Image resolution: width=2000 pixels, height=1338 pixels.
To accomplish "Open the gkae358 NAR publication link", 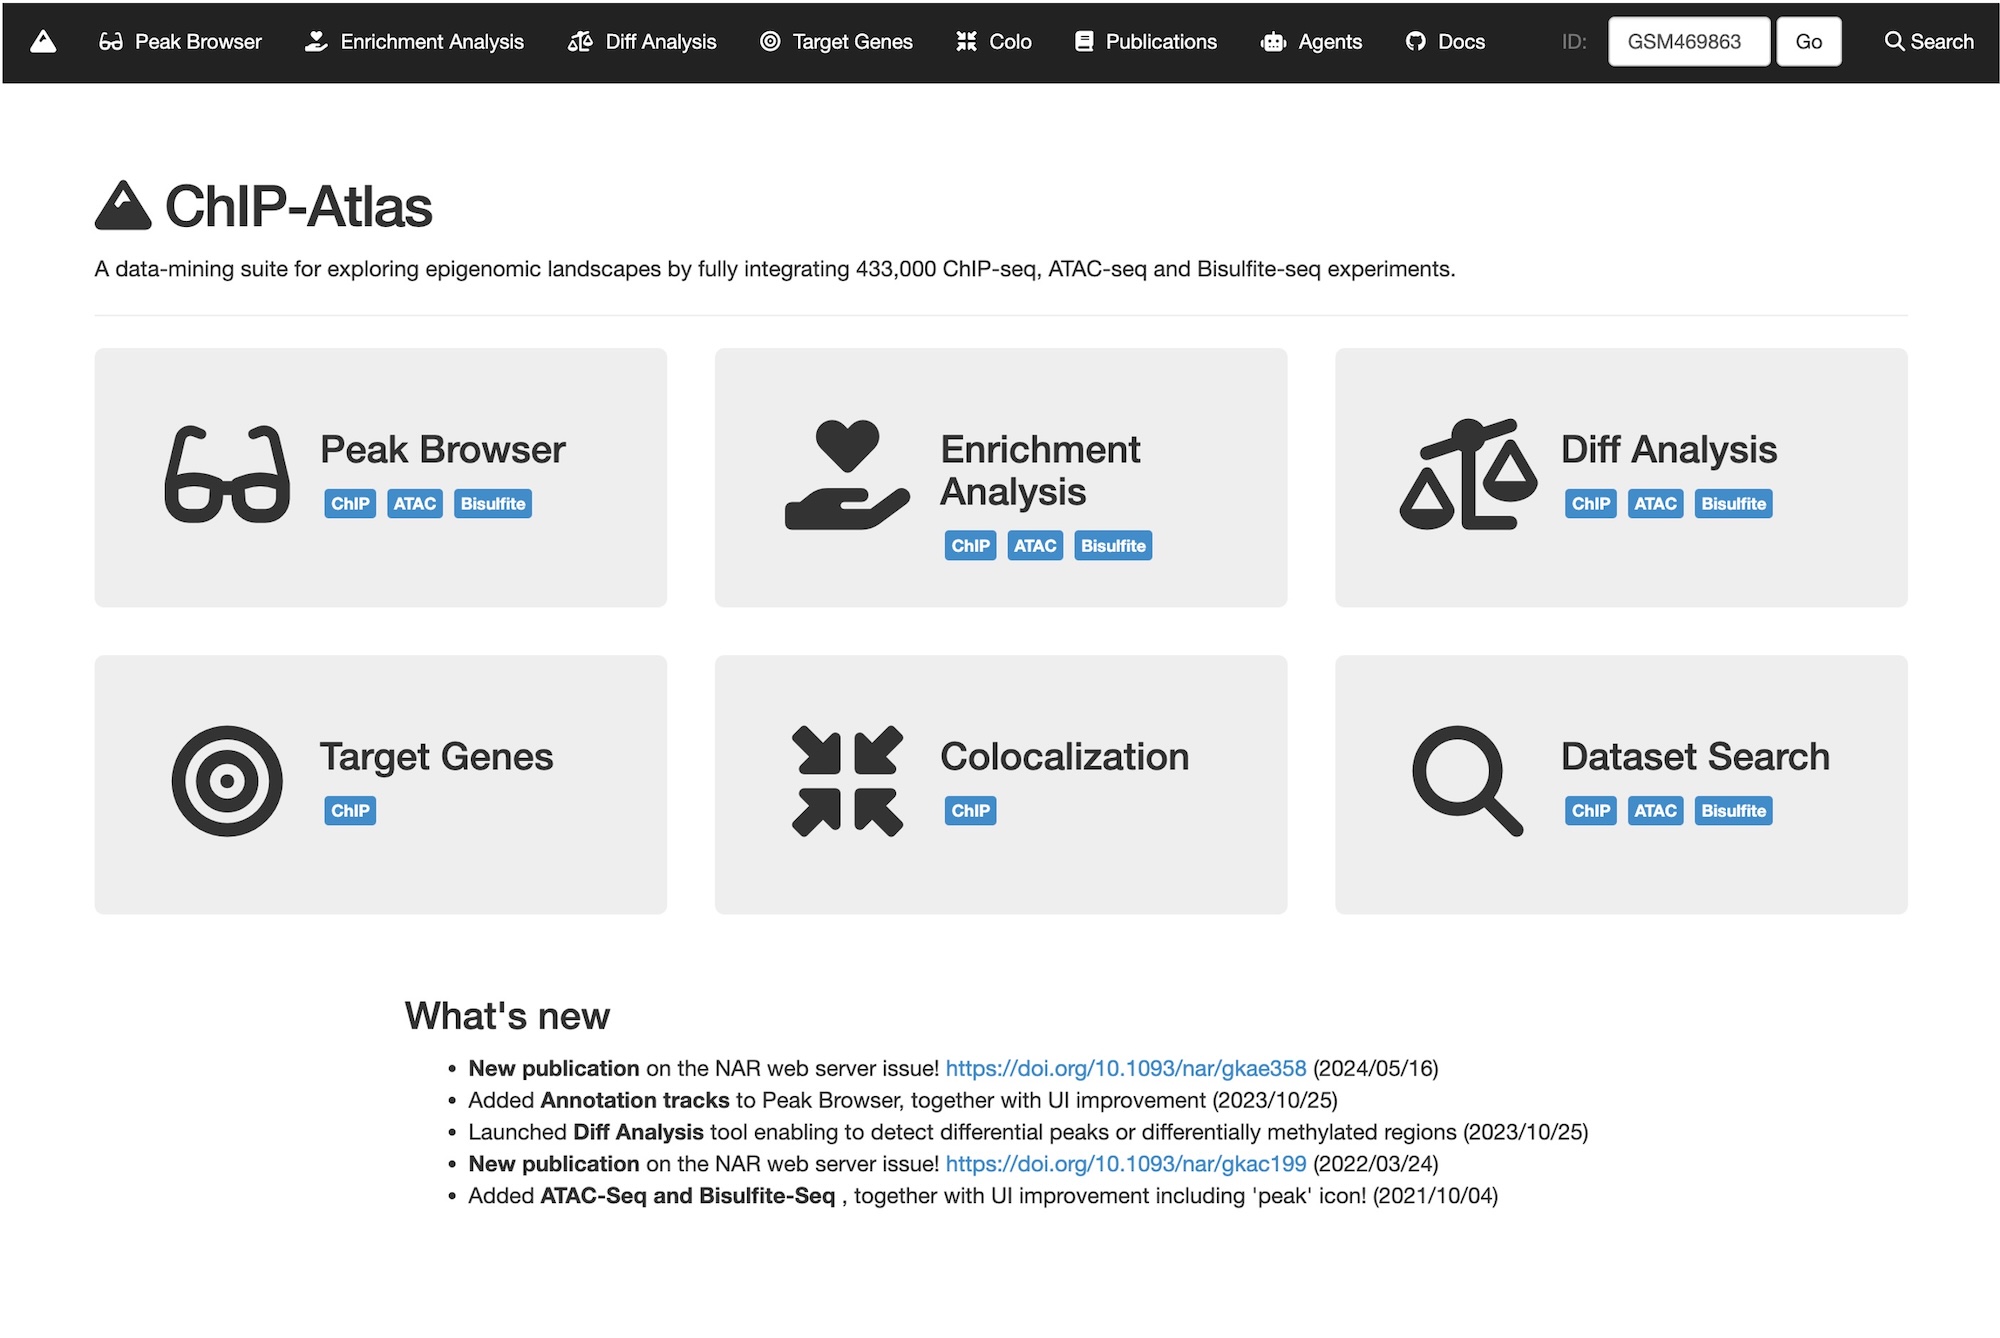I will (x=1125, y=1068).
